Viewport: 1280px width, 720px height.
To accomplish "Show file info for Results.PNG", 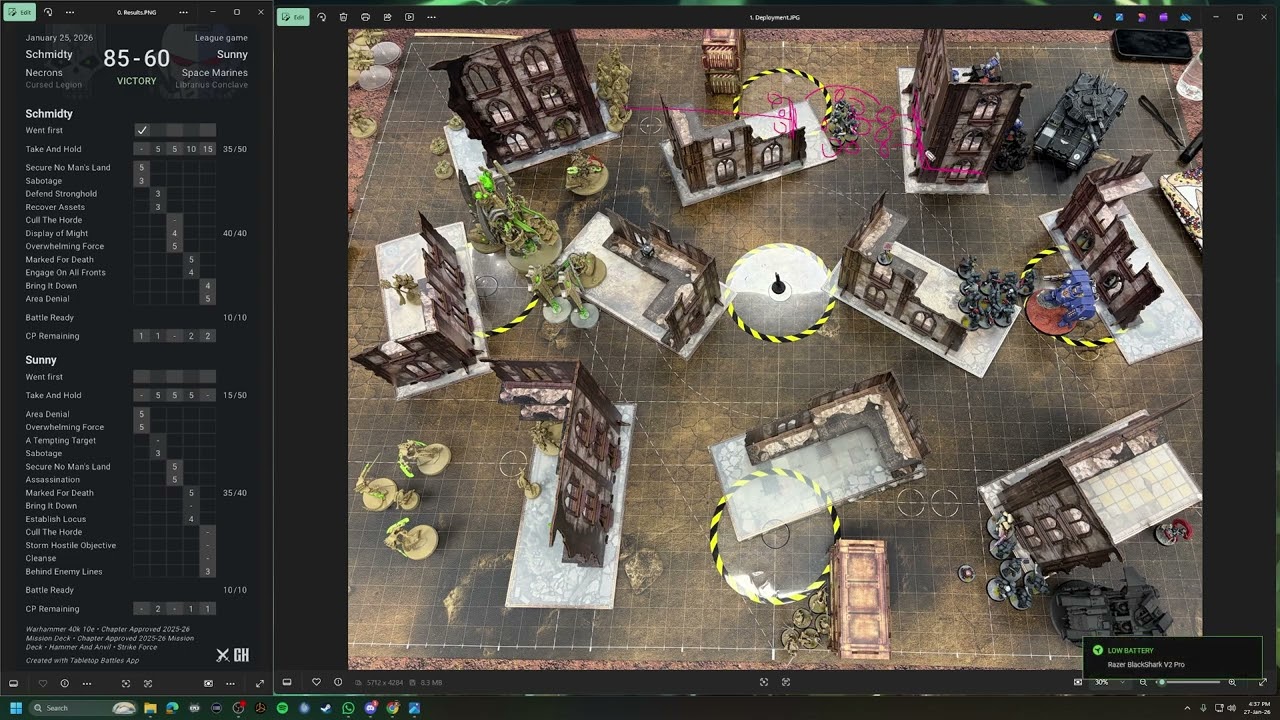I will (x=65, y=683).
